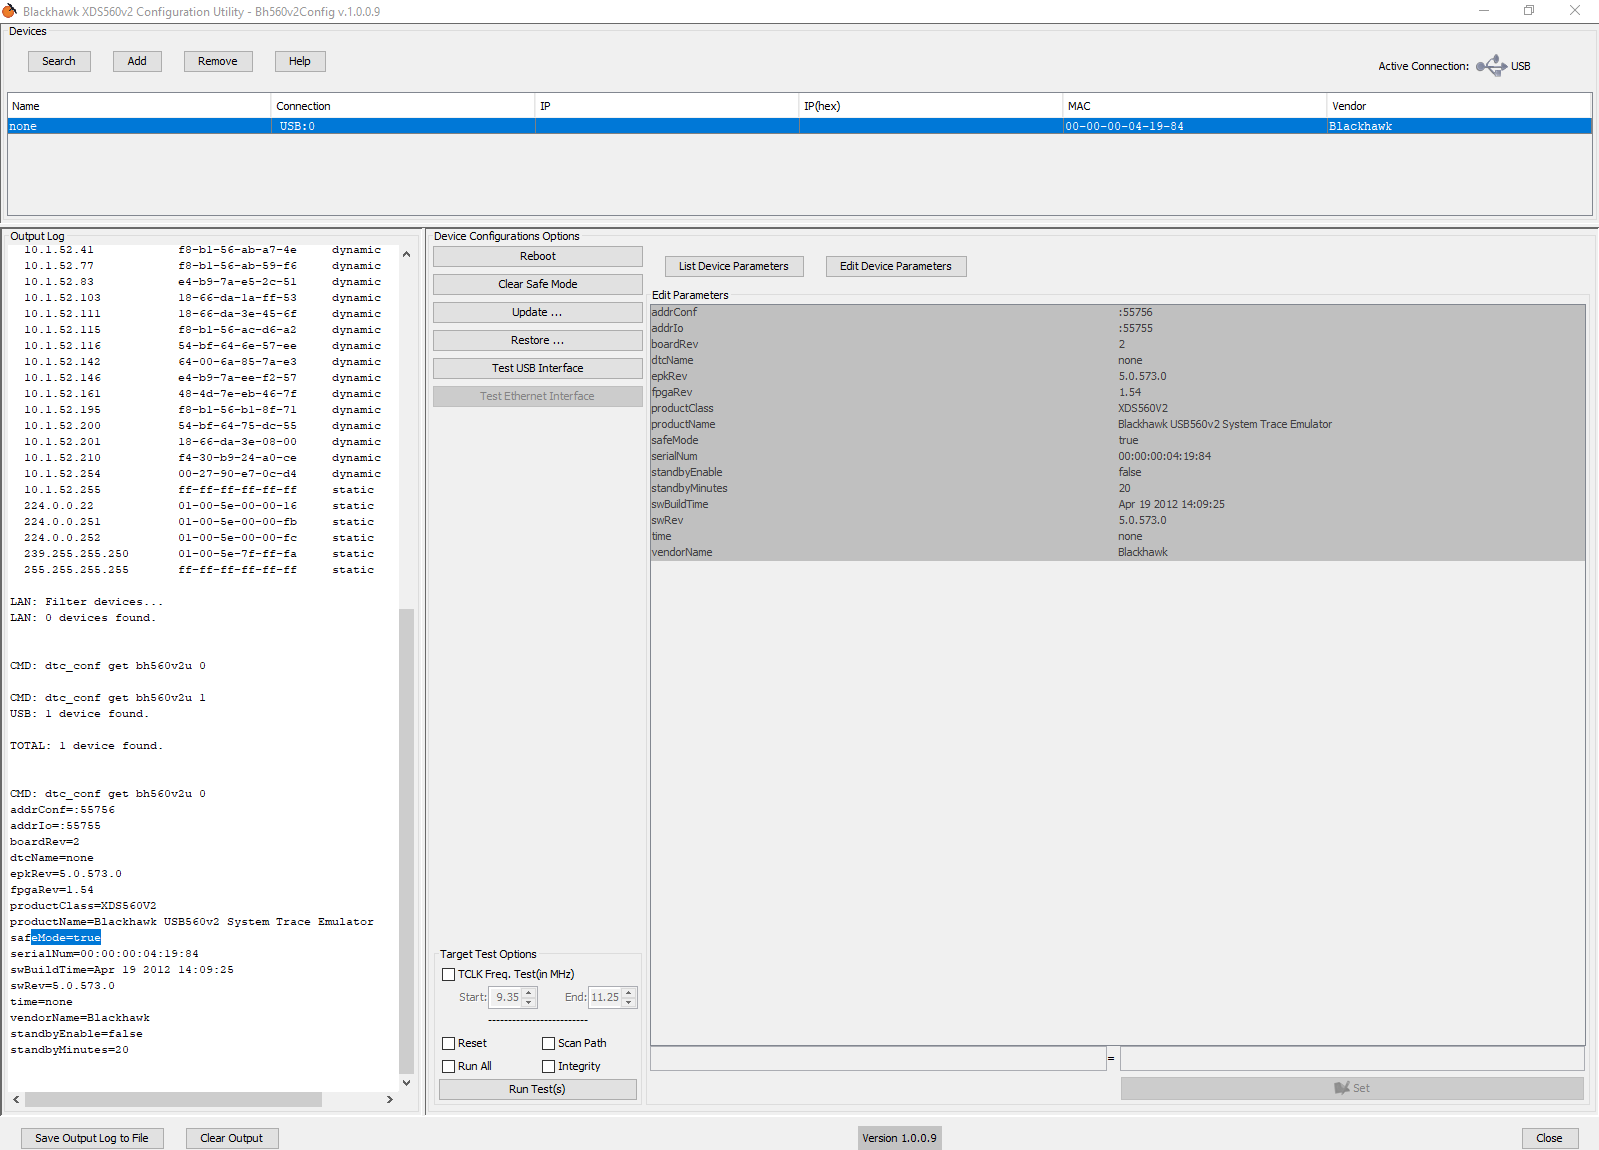Open the Update ... dialog
The image size is (1599, 1150).
pos(538,312)
